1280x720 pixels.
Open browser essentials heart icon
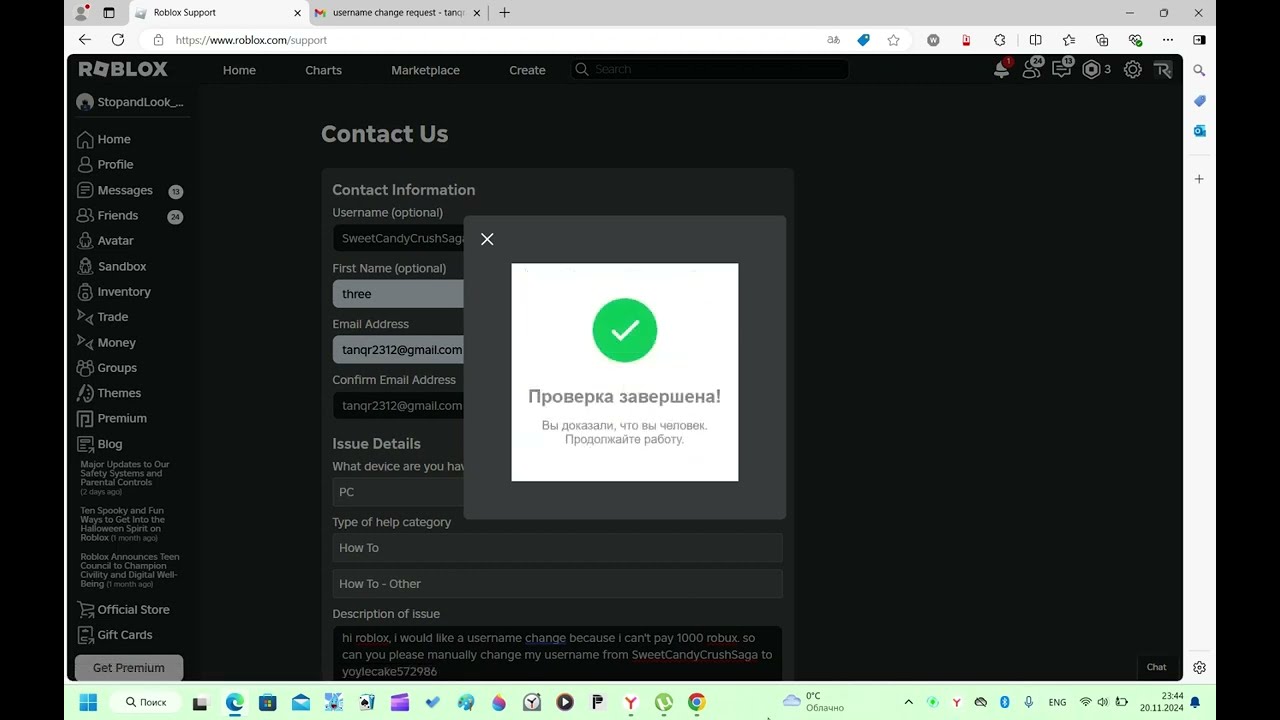(x=1135, y=40)
